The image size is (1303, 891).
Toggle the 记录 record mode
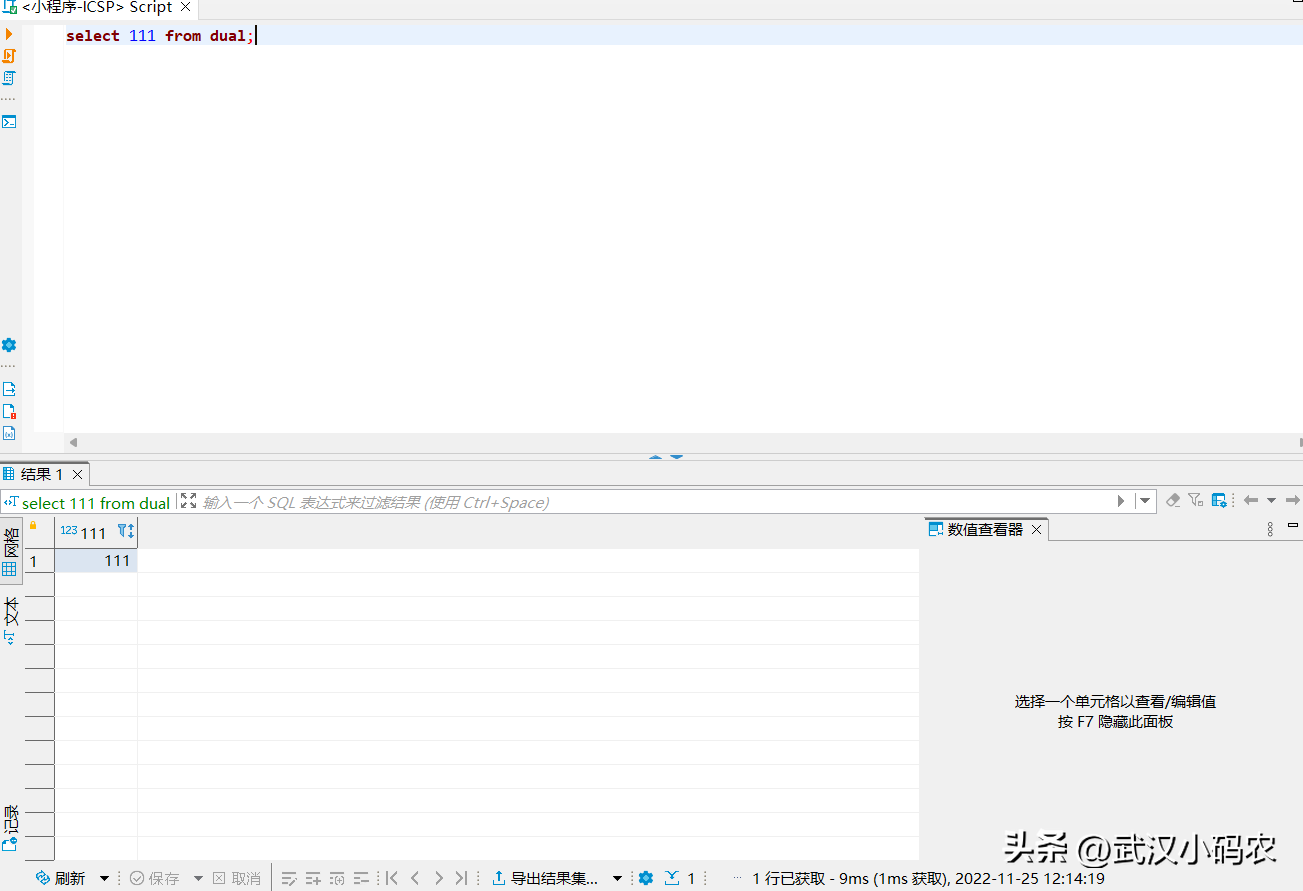coord(10,828)
